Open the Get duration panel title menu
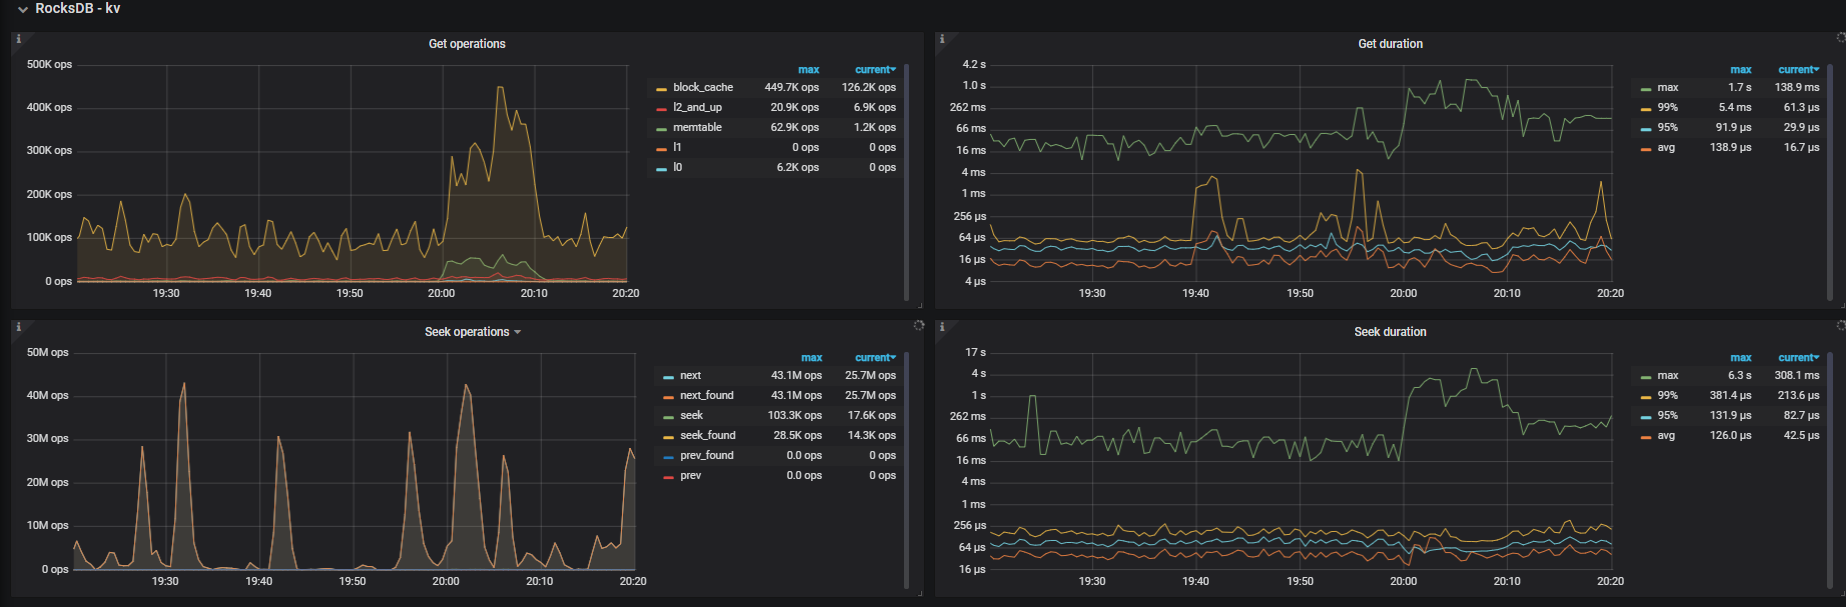 [1389, 44]
